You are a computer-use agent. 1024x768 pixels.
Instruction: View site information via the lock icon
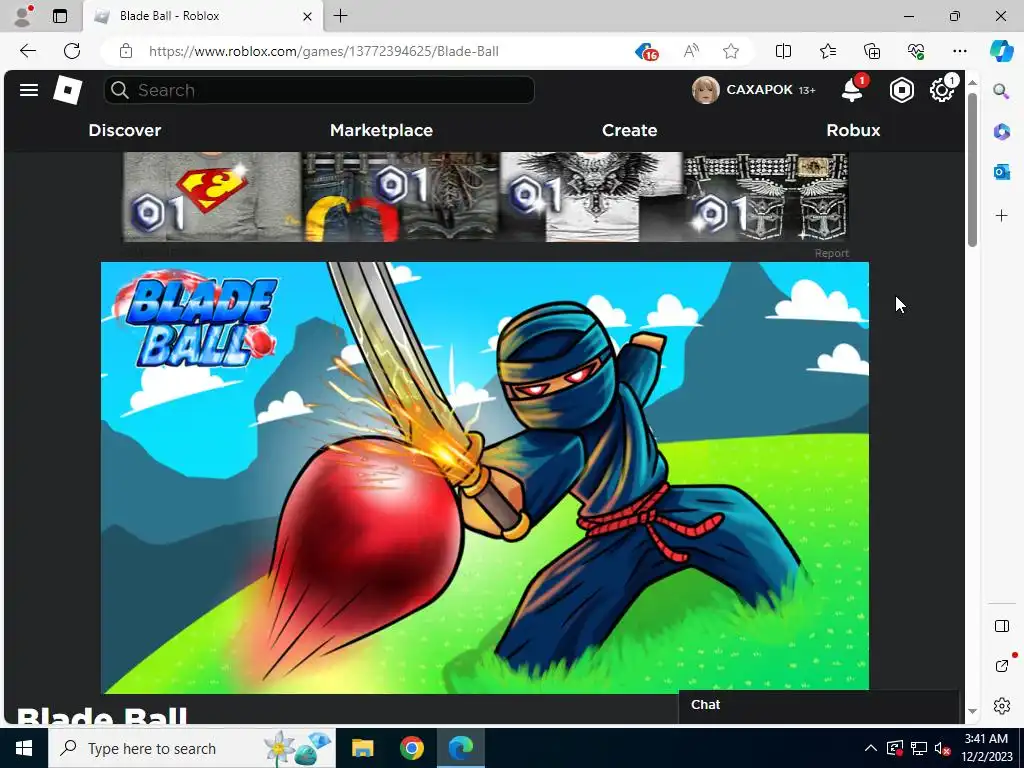click(126, 51)
